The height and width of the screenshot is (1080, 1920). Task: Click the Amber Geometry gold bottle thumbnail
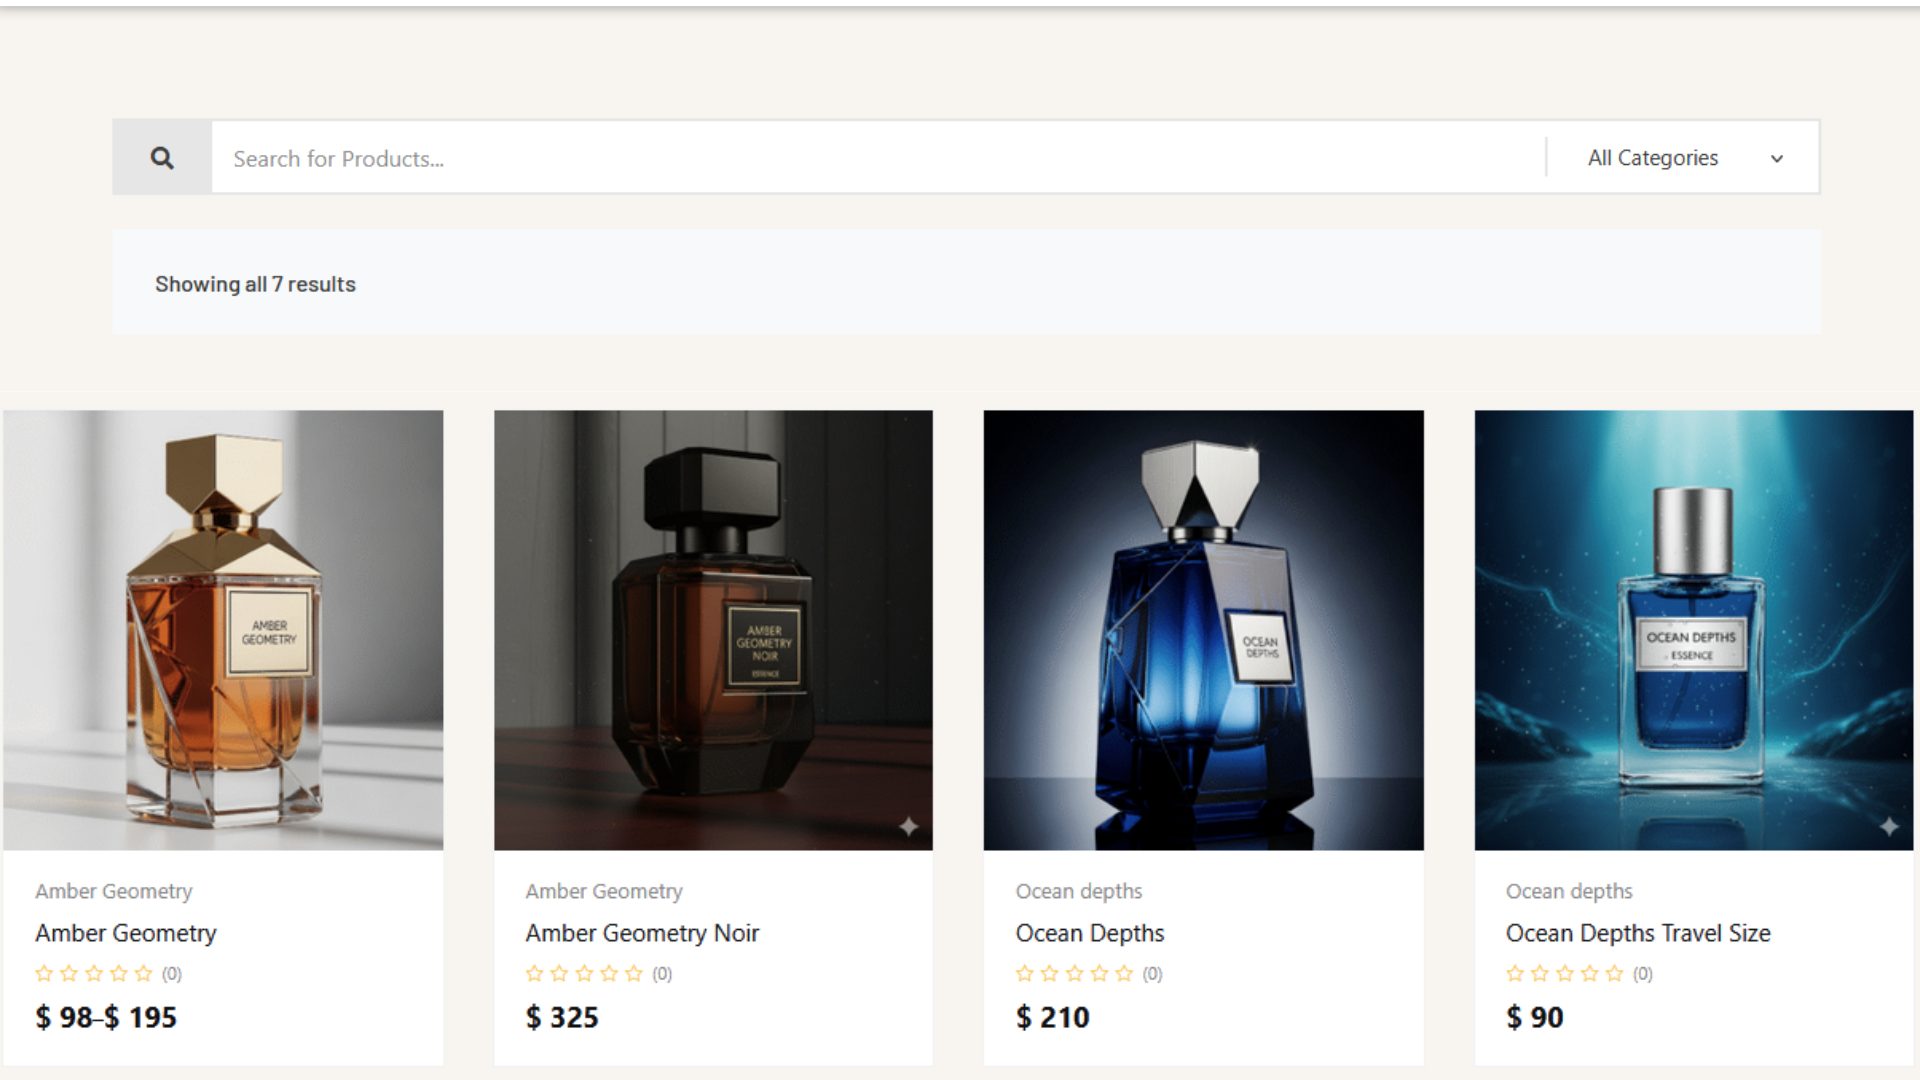[x=223, y=630]
